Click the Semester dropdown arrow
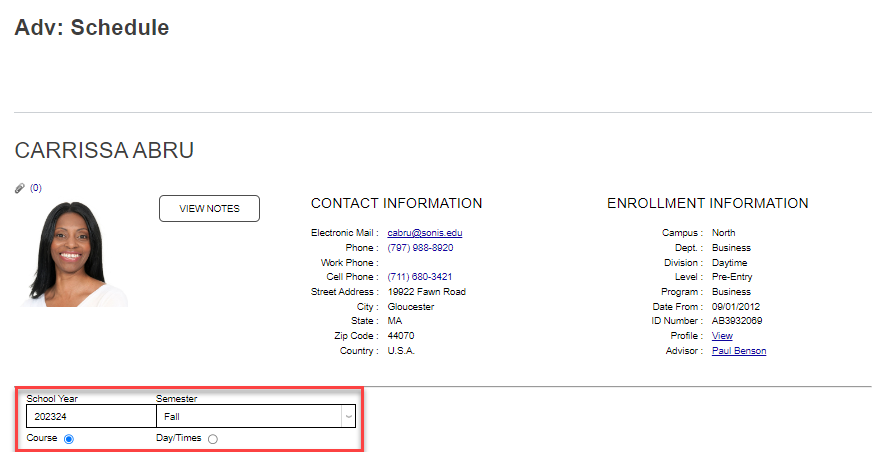880x452 pixels. coord(349,417)
